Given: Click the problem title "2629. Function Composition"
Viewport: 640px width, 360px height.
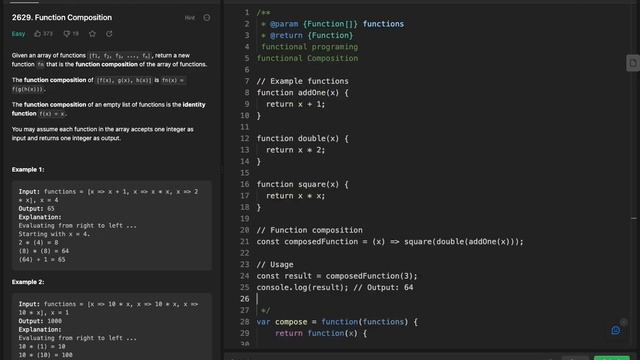Looking at the screenshot, I should 62,18.
